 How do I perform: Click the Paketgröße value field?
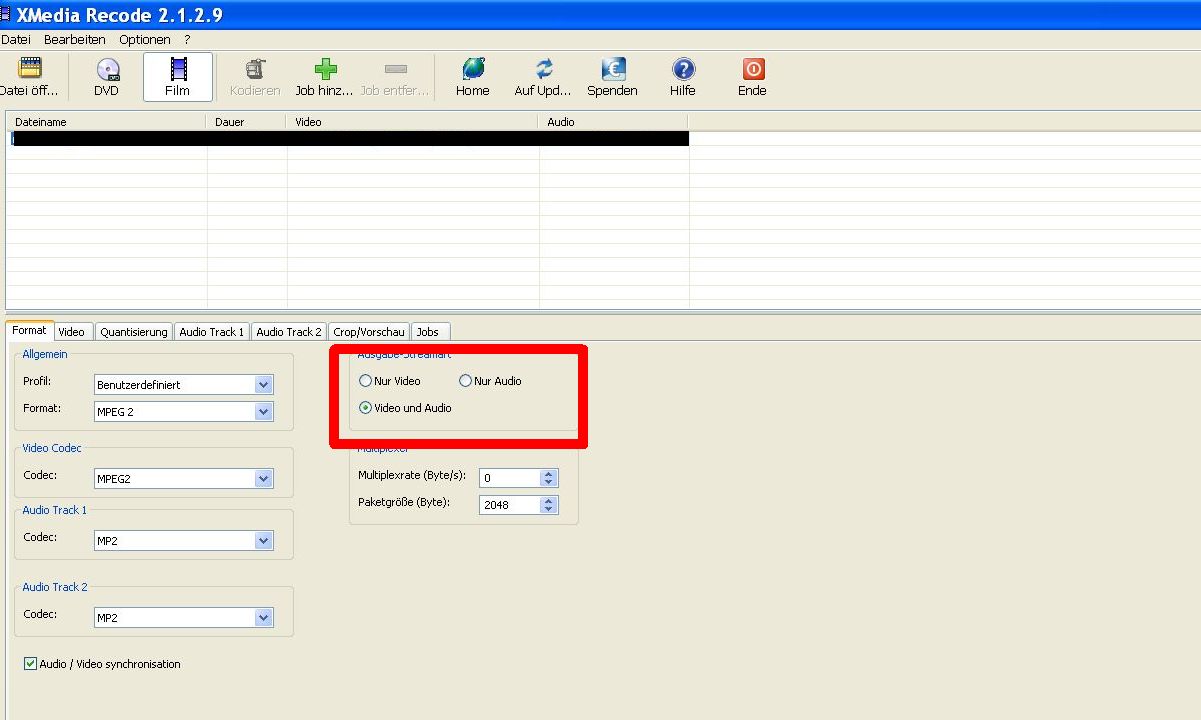pos(510,505)
